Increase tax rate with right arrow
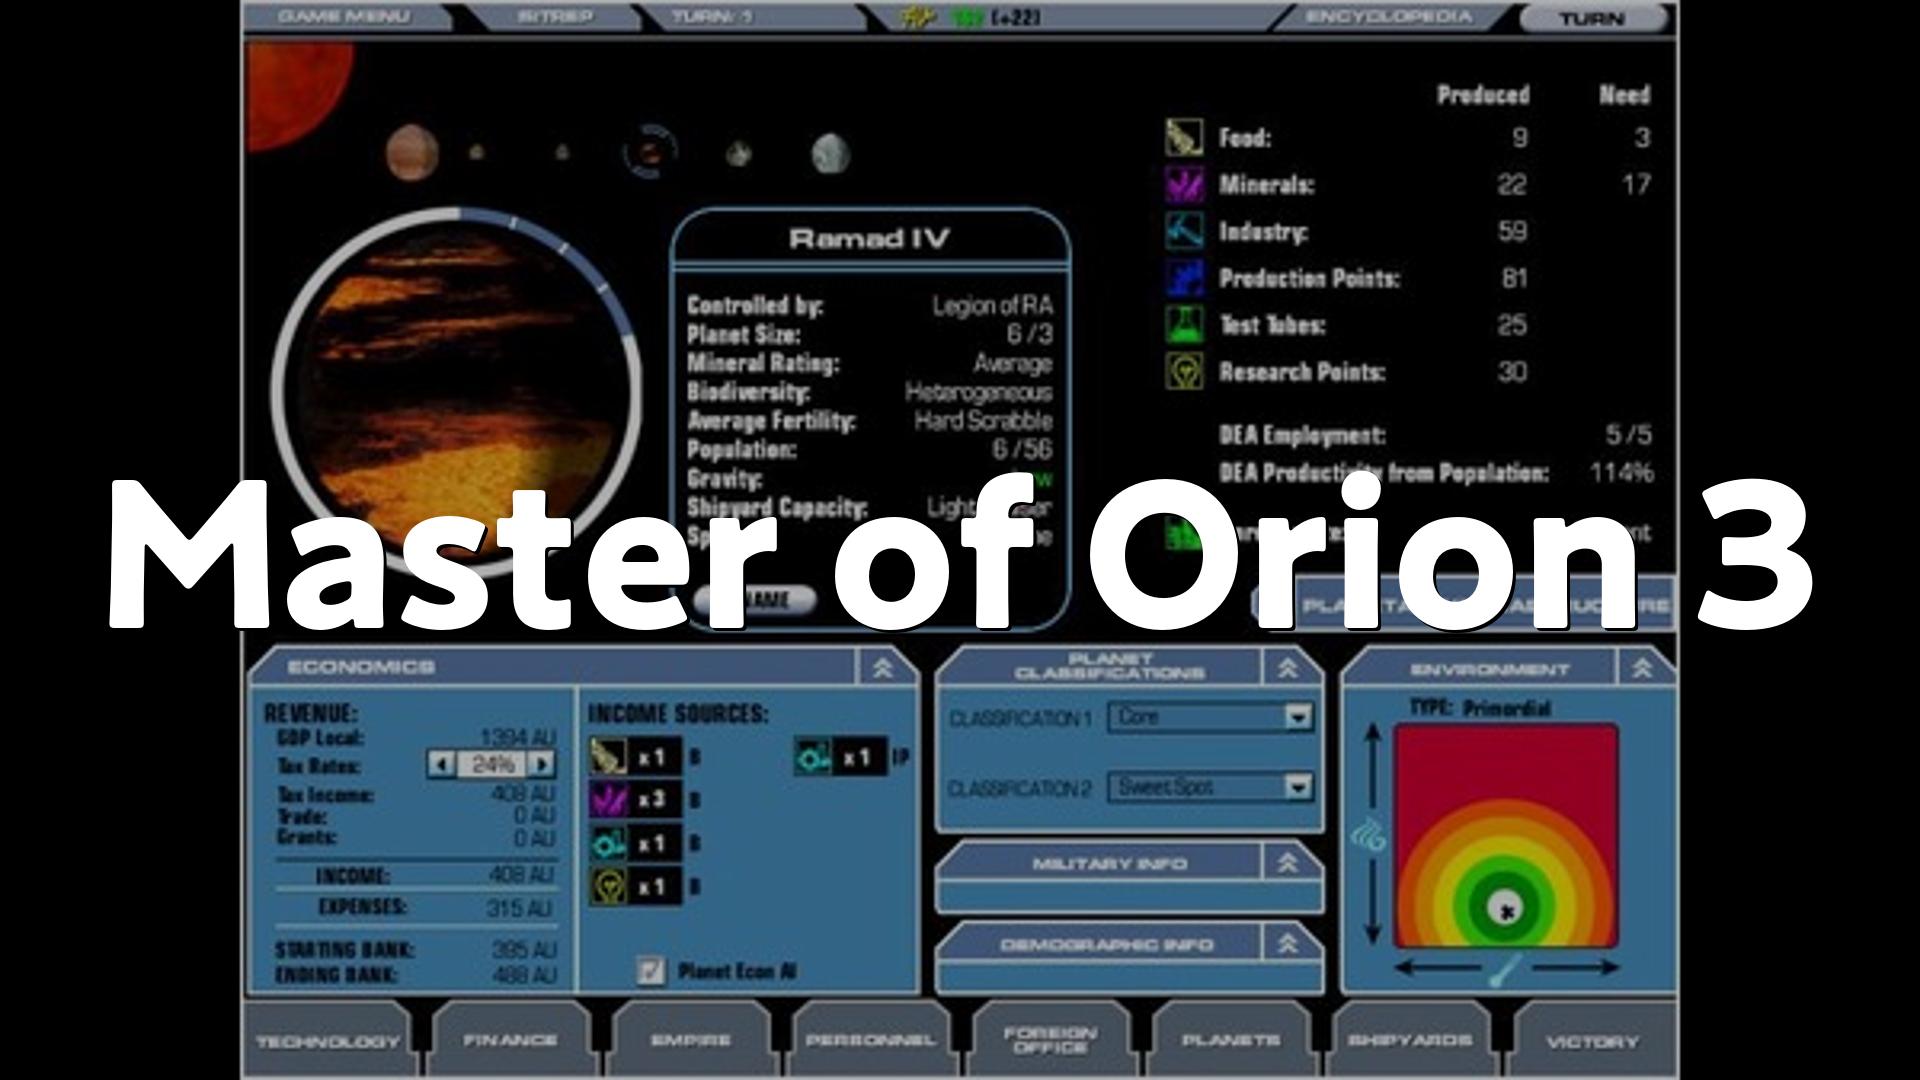Viewport: 1920px width, 1080px height. [541, 765]
